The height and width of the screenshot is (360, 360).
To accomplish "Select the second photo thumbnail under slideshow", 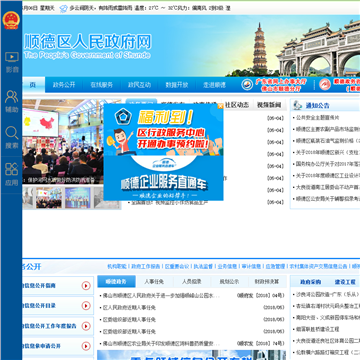I will (x=49, y=198).
